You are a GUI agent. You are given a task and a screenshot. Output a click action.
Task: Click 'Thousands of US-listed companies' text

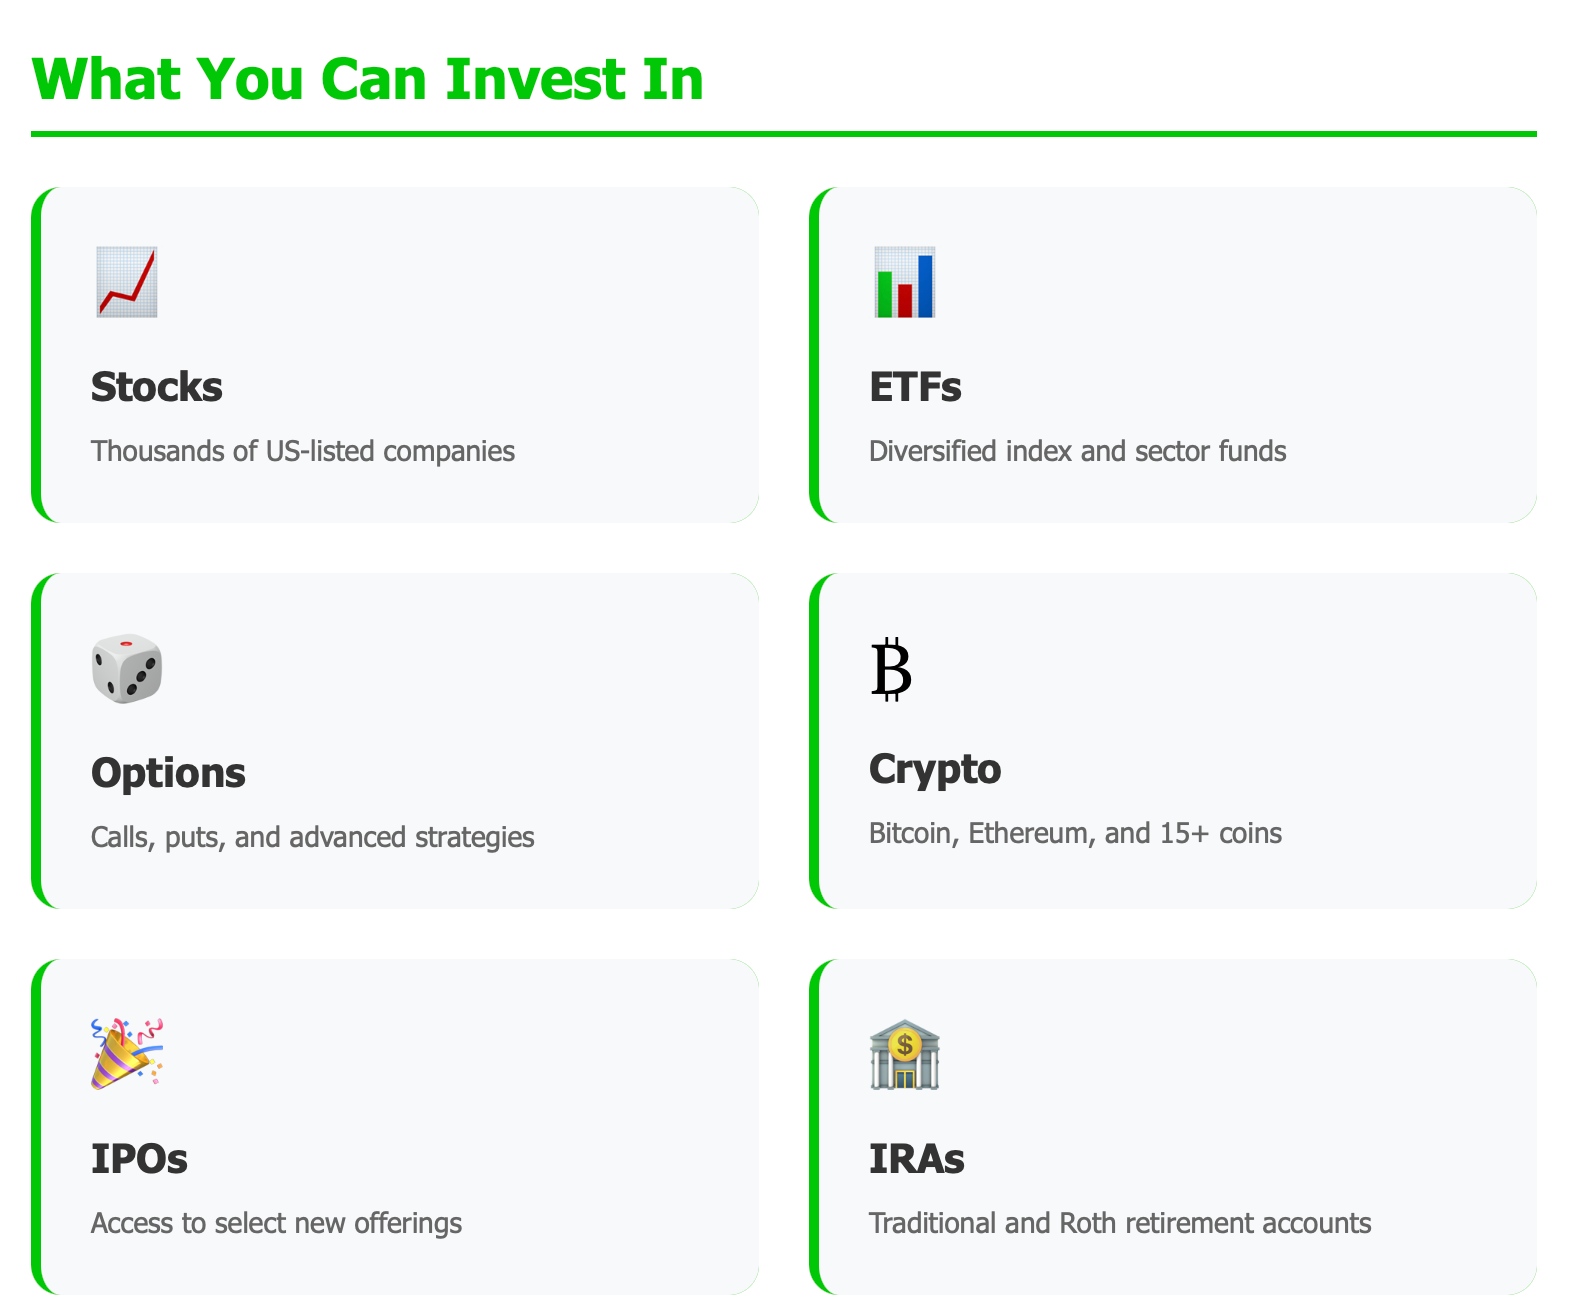(x=303, y=451)
